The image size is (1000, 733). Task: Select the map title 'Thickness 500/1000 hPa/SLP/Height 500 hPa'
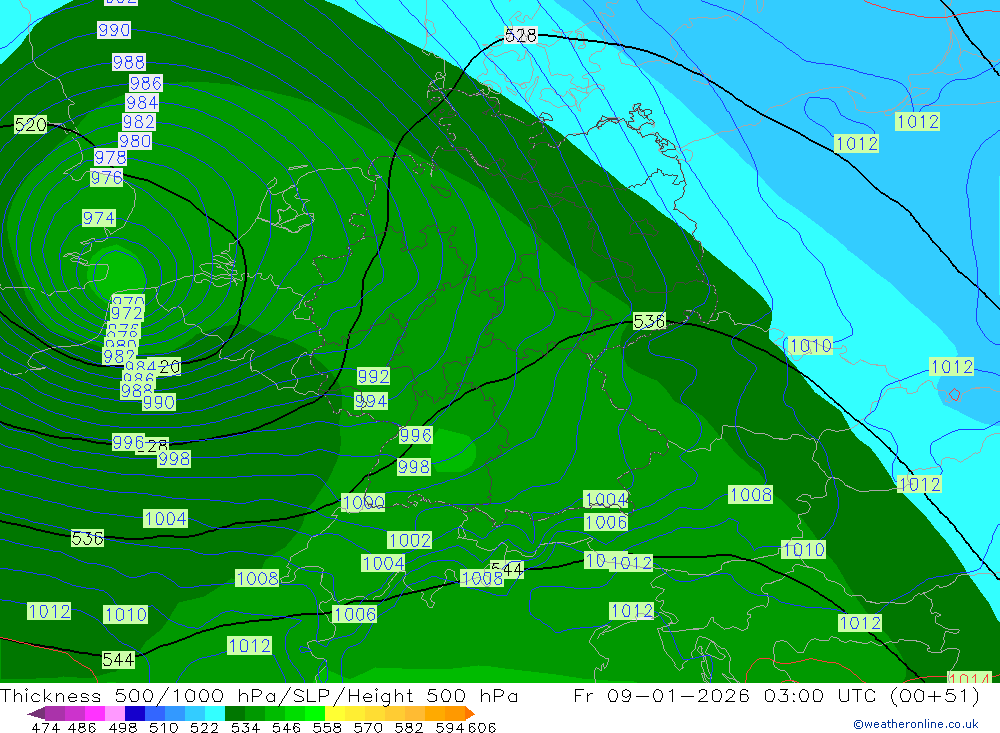pyautogui.click(x=259, y=696)
